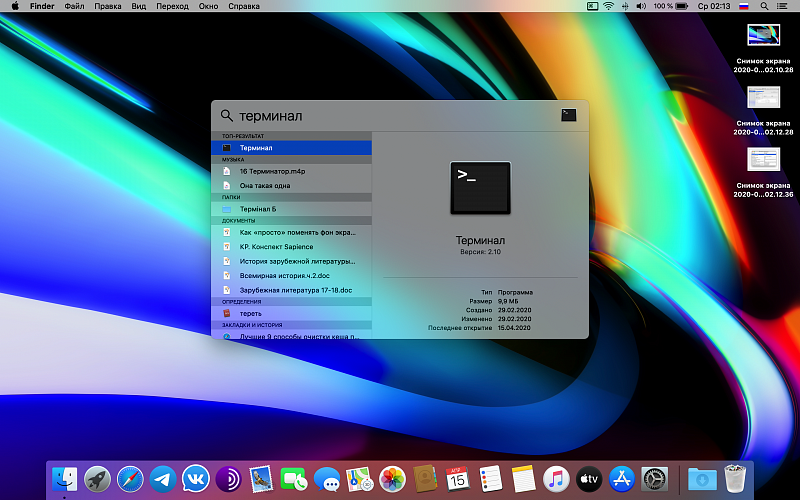800x500 pixels.
Task: Open Telegram from the Dock
Action: coord(163,479)
